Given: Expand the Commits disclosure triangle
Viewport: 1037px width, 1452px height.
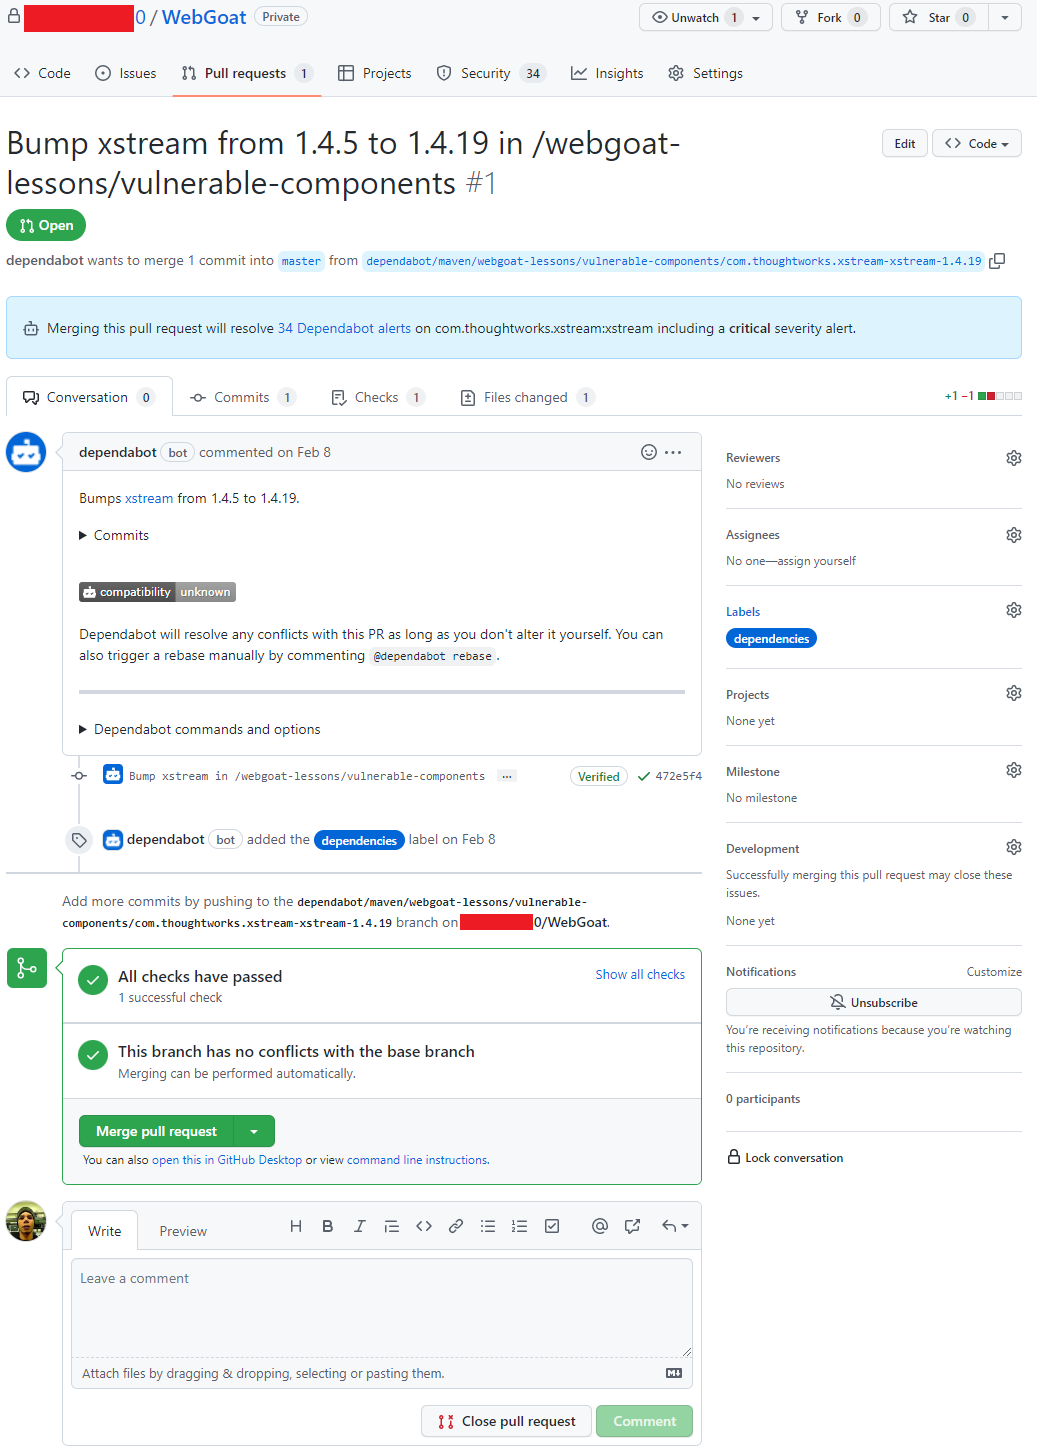Looking at the screenshot, I should click(x=83, y=536).
